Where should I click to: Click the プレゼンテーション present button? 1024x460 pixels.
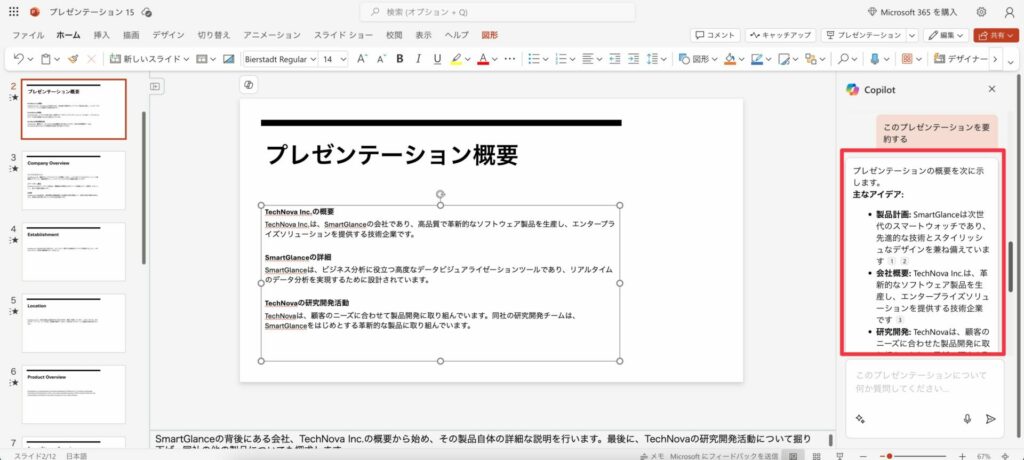[x=863, y=35]
